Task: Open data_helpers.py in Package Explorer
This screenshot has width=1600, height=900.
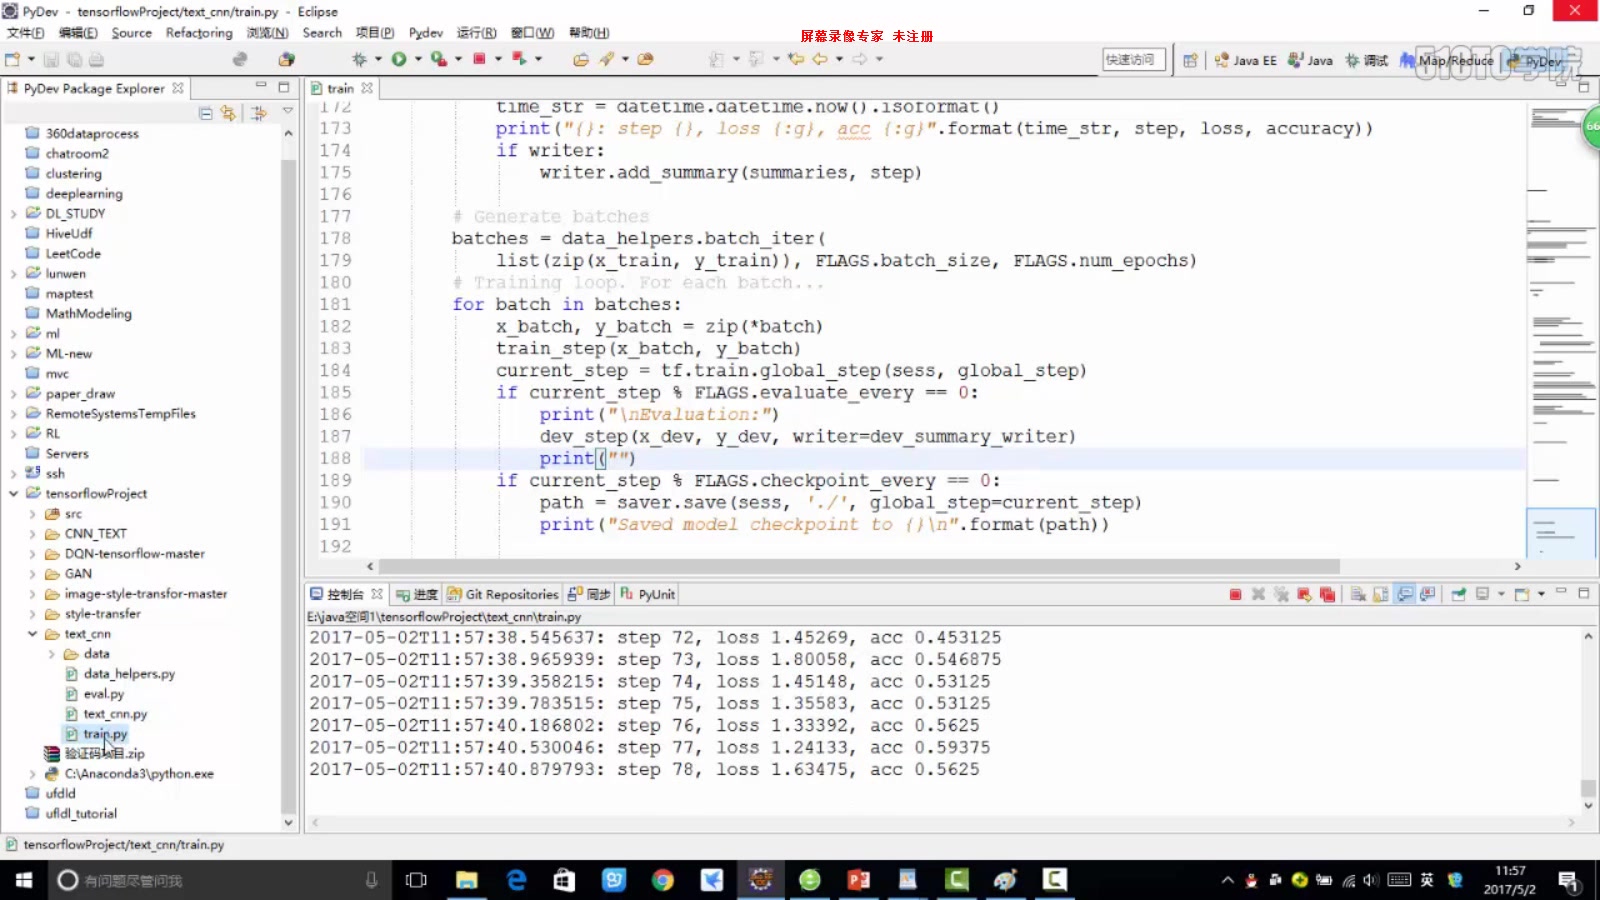Action: point(129,673)
